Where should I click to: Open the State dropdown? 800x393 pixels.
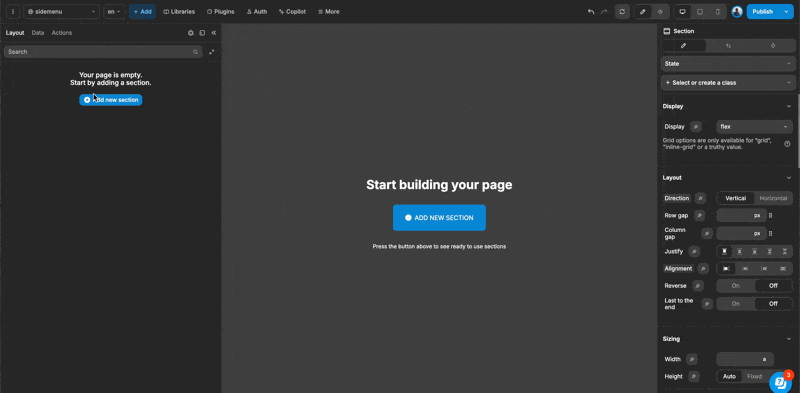point(728,64)
